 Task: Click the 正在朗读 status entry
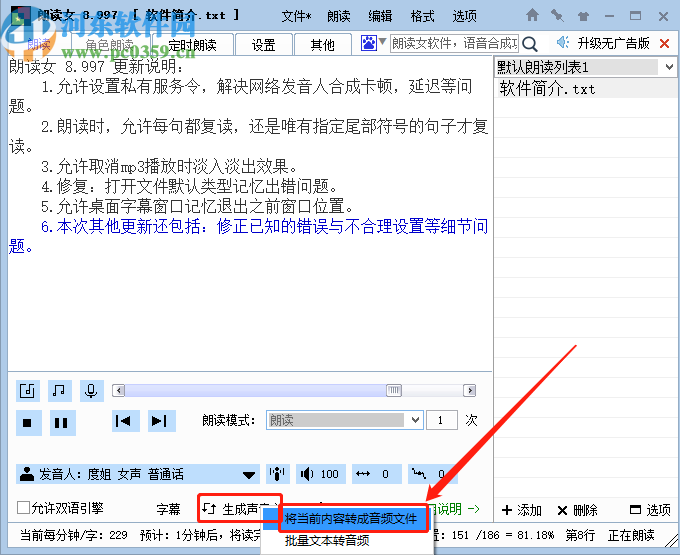[631, 535]
